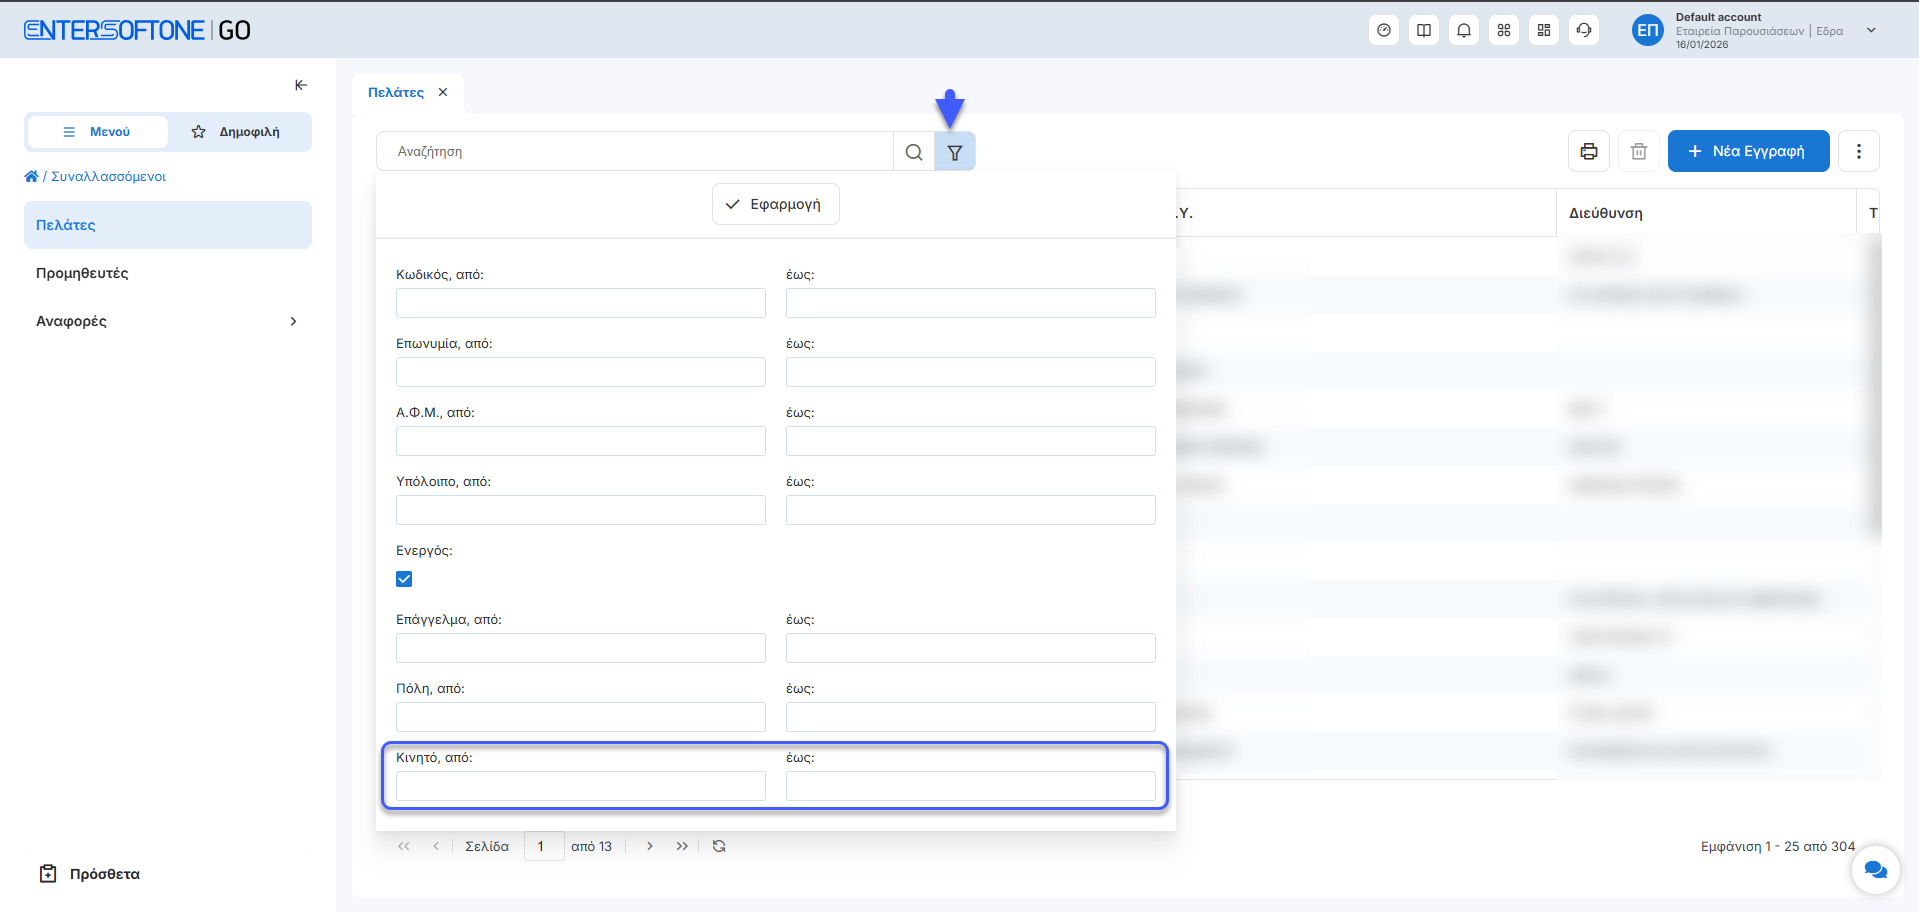This screenshot has height=912, width=1919.
Task: Go to the next page
Action: (x=650, y=846)
